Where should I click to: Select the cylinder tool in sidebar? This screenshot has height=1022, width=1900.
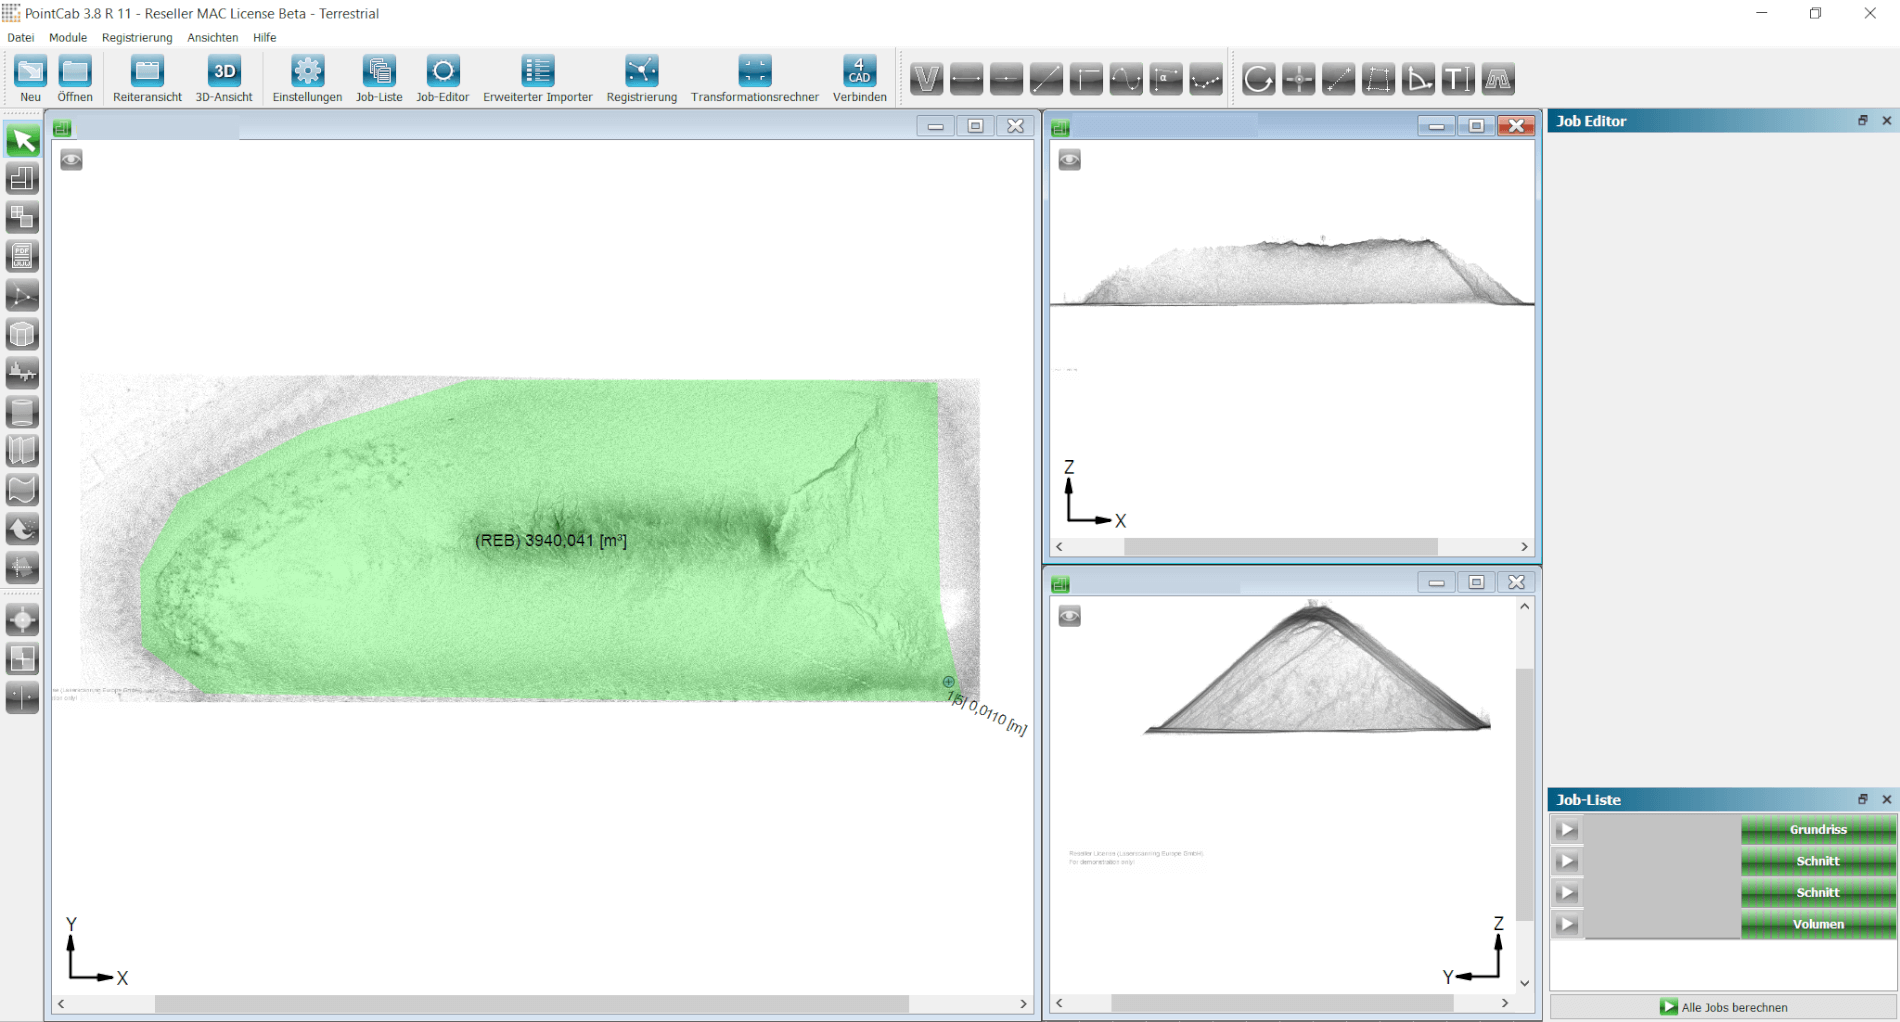pyautogui.click(x=22, y=412)
